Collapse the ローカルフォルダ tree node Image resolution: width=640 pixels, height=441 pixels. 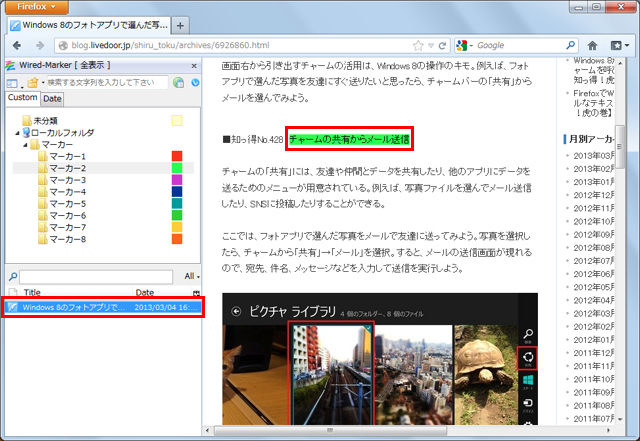coord(17,133)
